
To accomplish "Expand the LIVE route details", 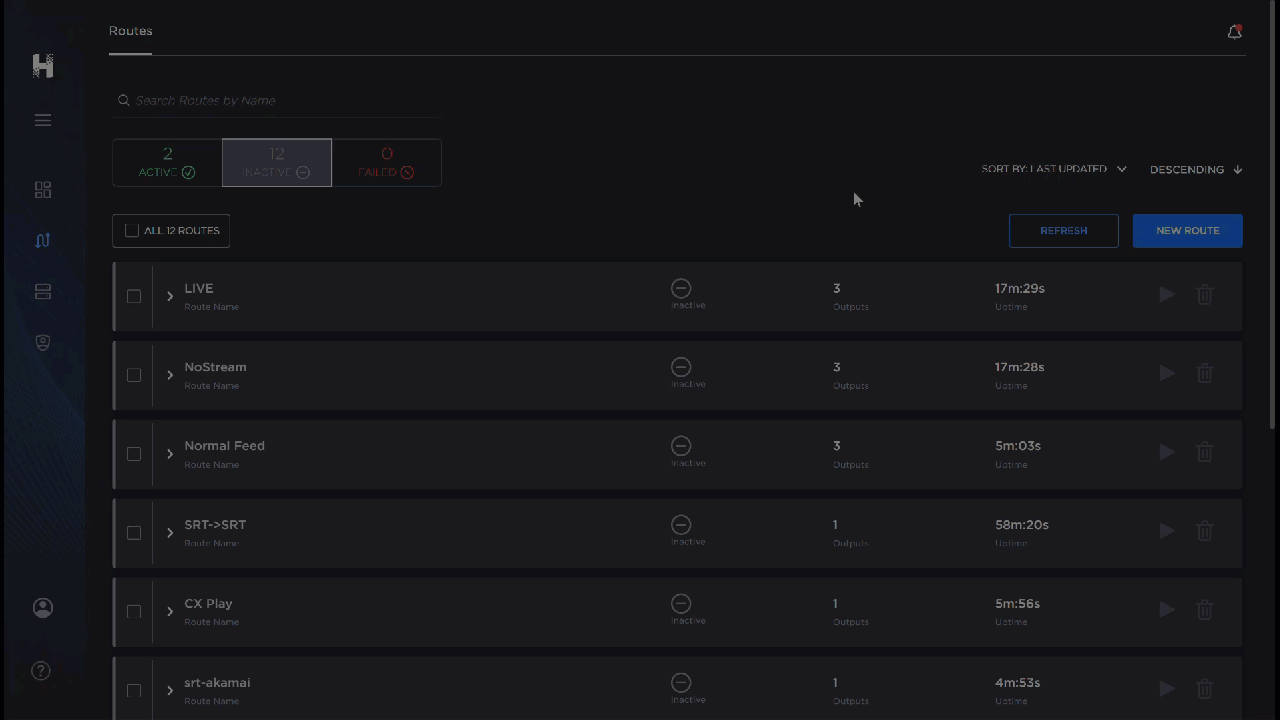I will coord(170,296).
